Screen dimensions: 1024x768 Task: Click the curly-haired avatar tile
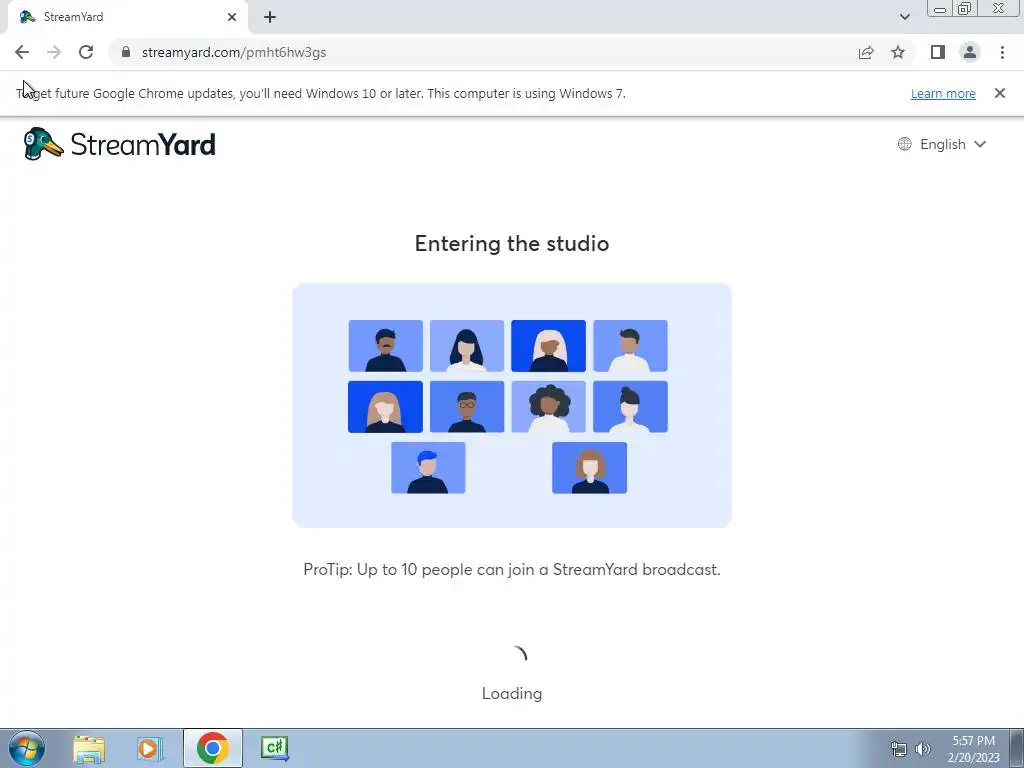pos(549,407)
